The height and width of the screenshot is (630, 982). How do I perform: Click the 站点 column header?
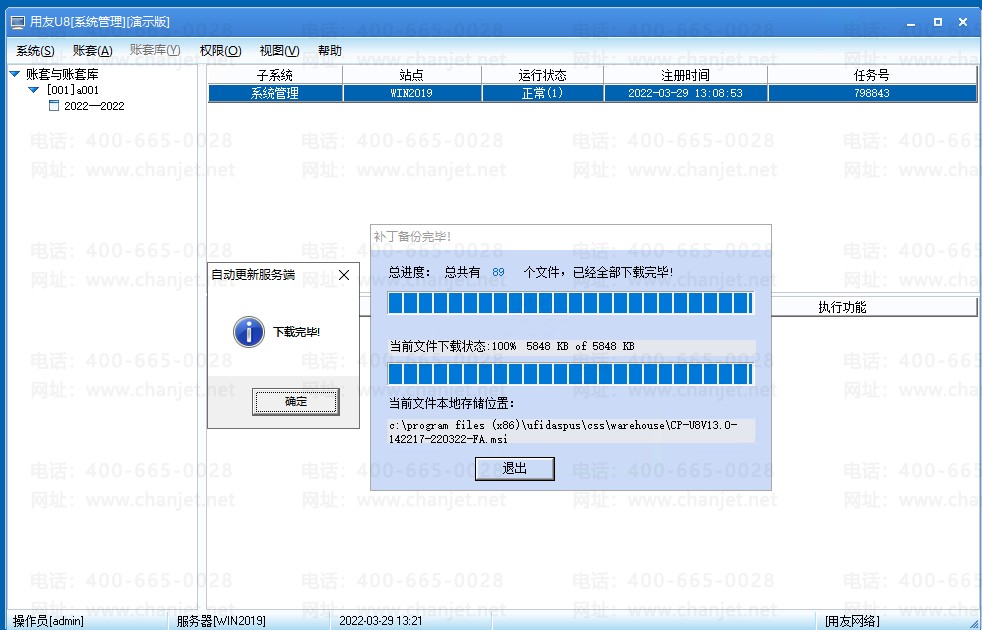411,75
